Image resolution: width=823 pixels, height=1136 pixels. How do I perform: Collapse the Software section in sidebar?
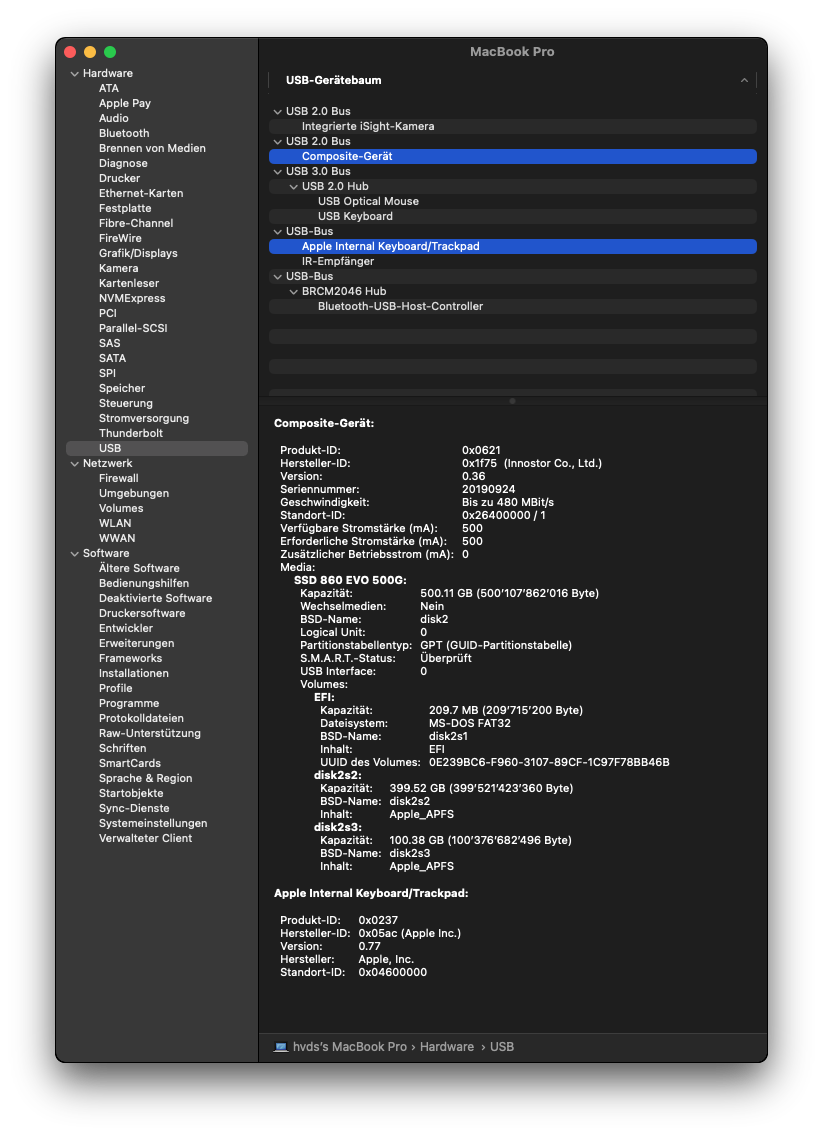coord(74,553)
